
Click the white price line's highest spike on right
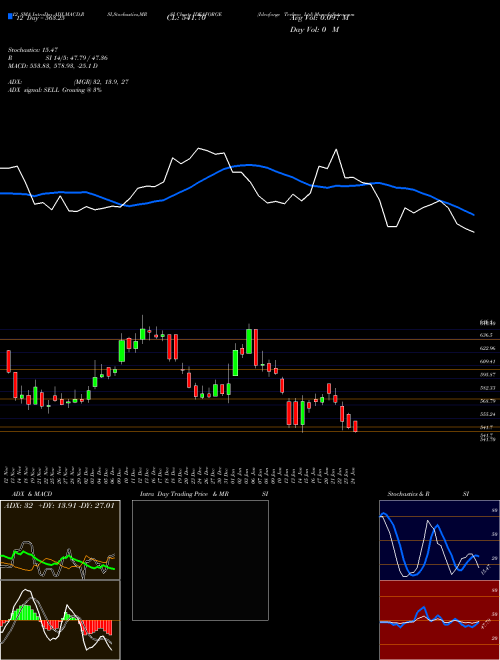click(x=336, y=150)
